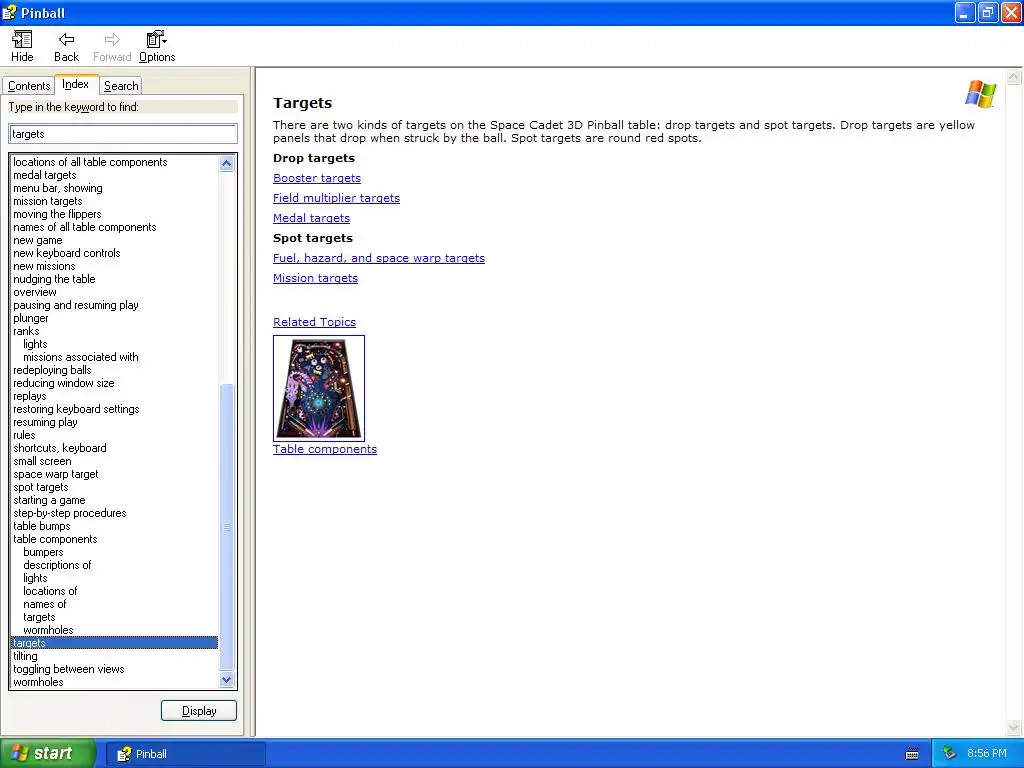The width and height of the screenshot is (1024, 768).
Task: Click the pinball table thumbnail image
Action: click(319, 389)
